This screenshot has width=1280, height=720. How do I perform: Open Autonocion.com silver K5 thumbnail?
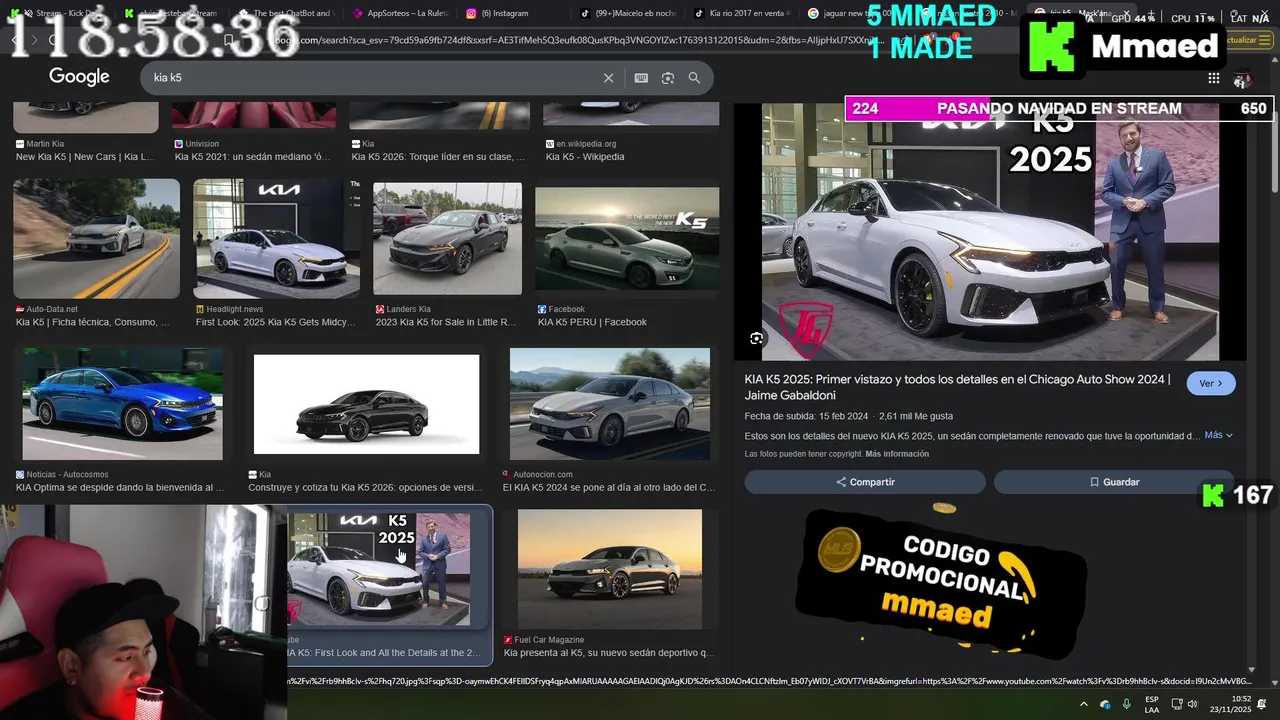pos(610,404)
